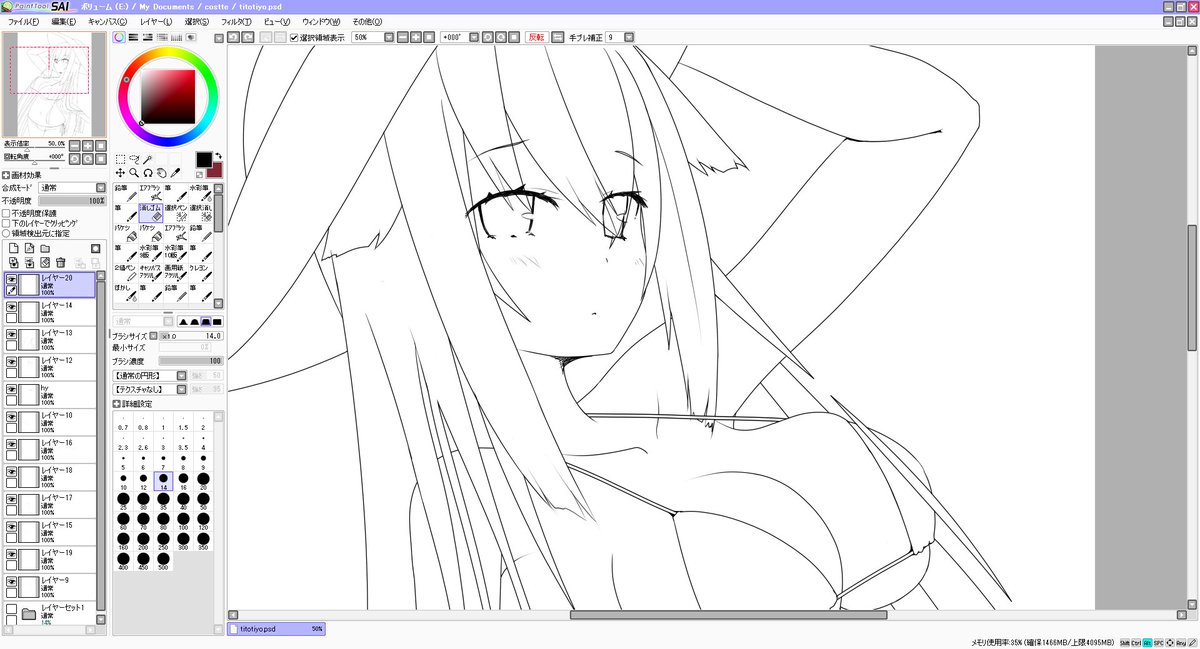
Task: Delete the layer with trash icon
Action: 60,262
